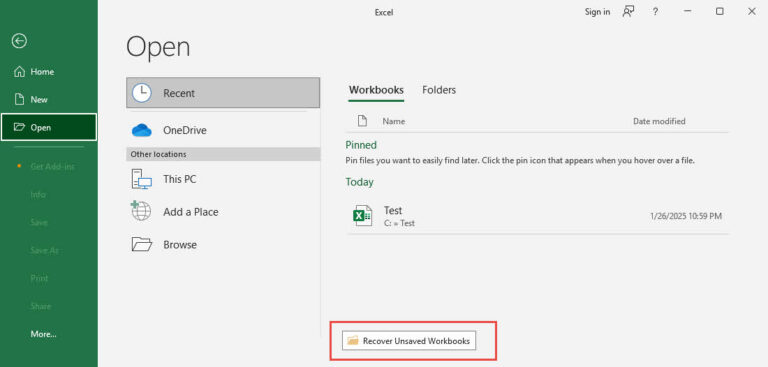Select Open in the backstage sidebar
This screenshot has width=768, height=367.
click(x=48, y=127)
